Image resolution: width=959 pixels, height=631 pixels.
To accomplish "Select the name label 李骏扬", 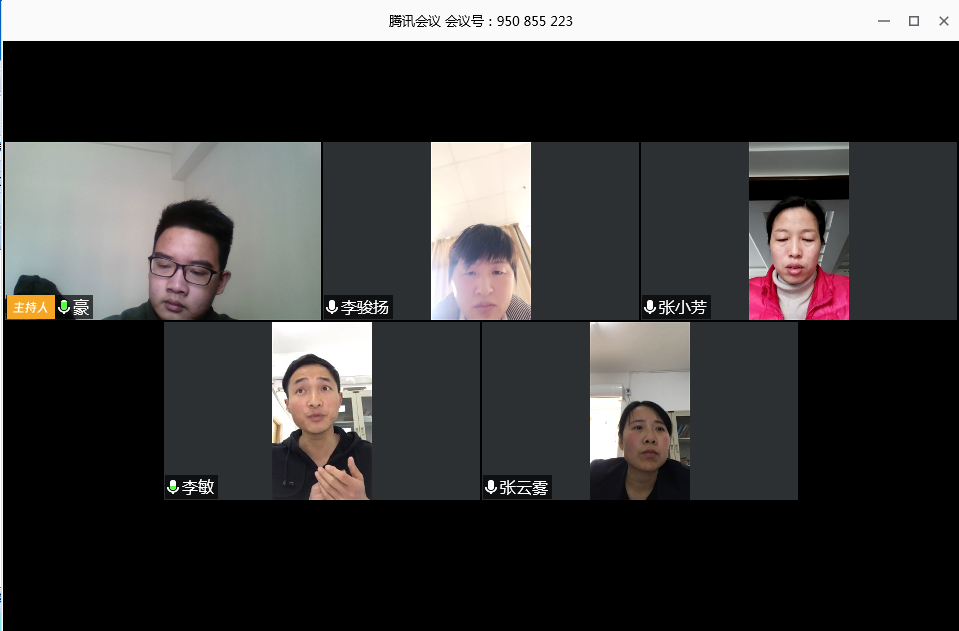I will pyautogui.click(x=365, y=307).
